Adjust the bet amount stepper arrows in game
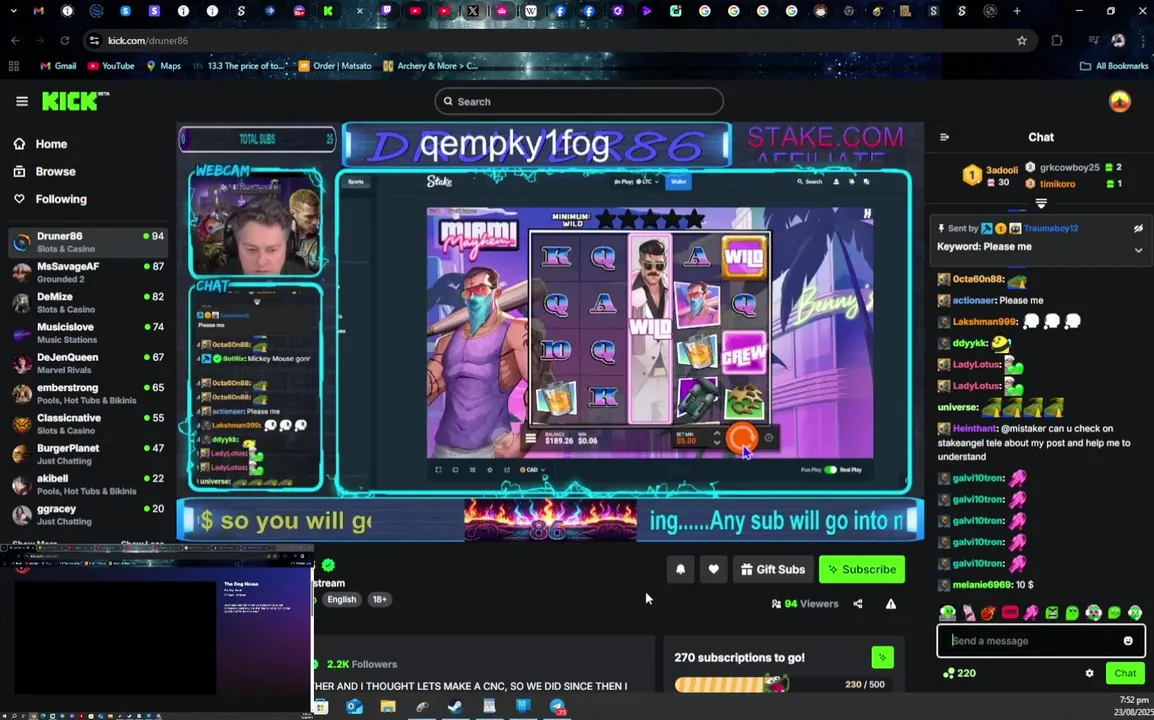Viewport: 1154px width, 720px height. coord(716,438)
